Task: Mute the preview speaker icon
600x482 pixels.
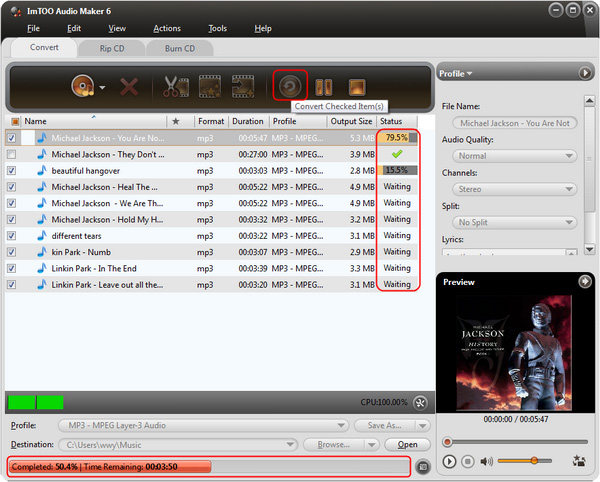Action: point(486,461)
